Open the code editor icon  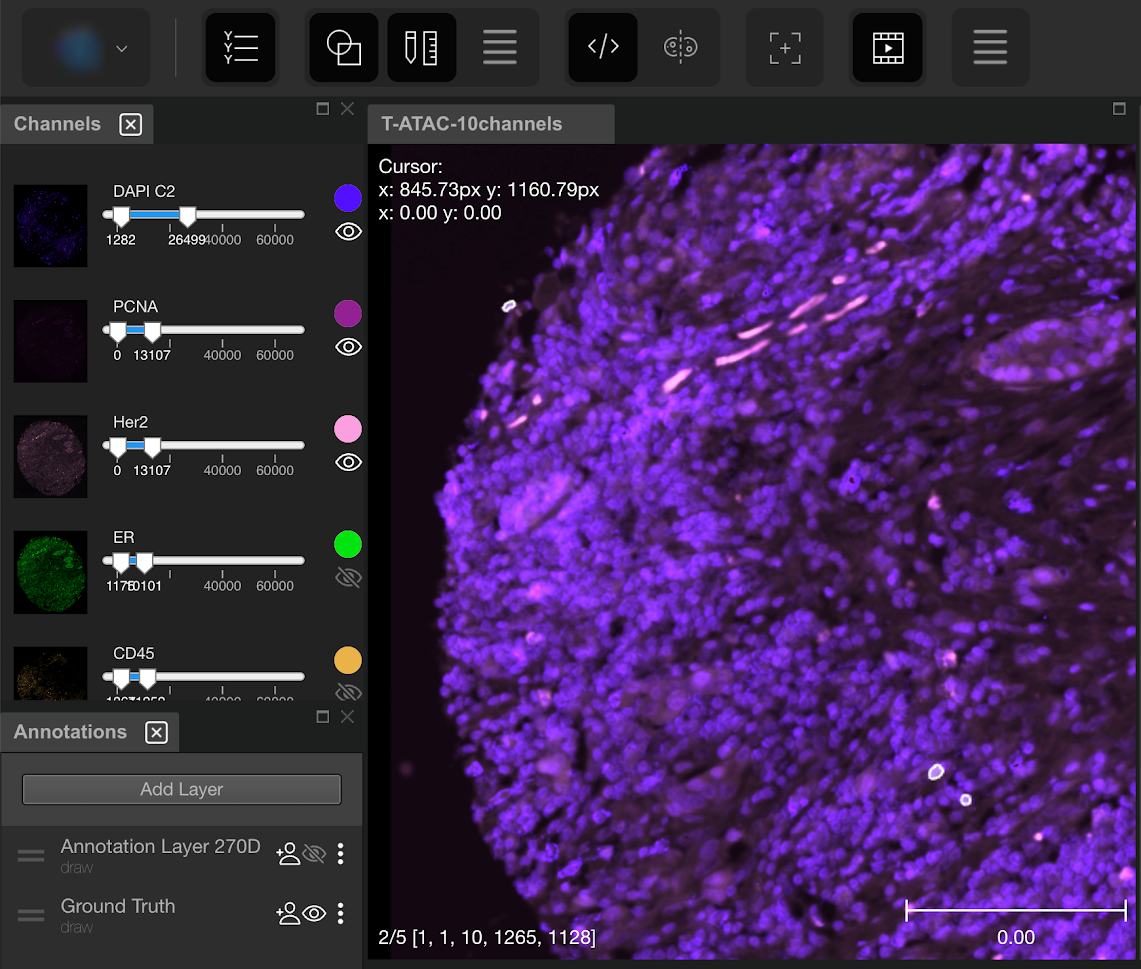tap(603, 47)
